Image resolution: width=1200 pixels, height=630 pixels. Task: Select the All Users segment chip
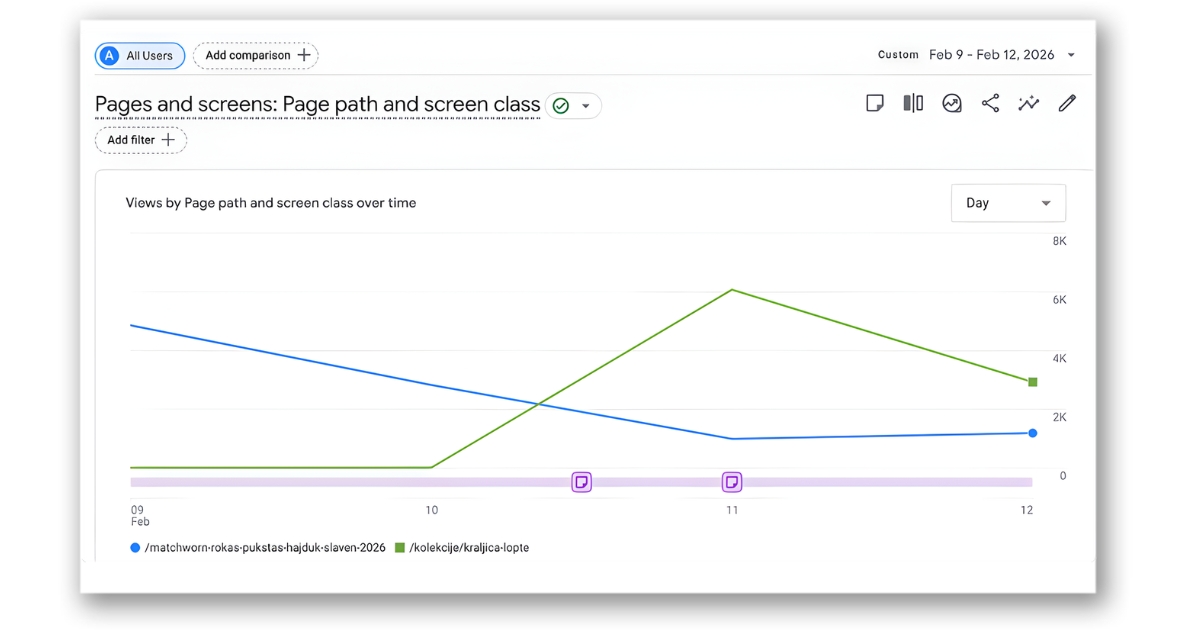point(140,56)
